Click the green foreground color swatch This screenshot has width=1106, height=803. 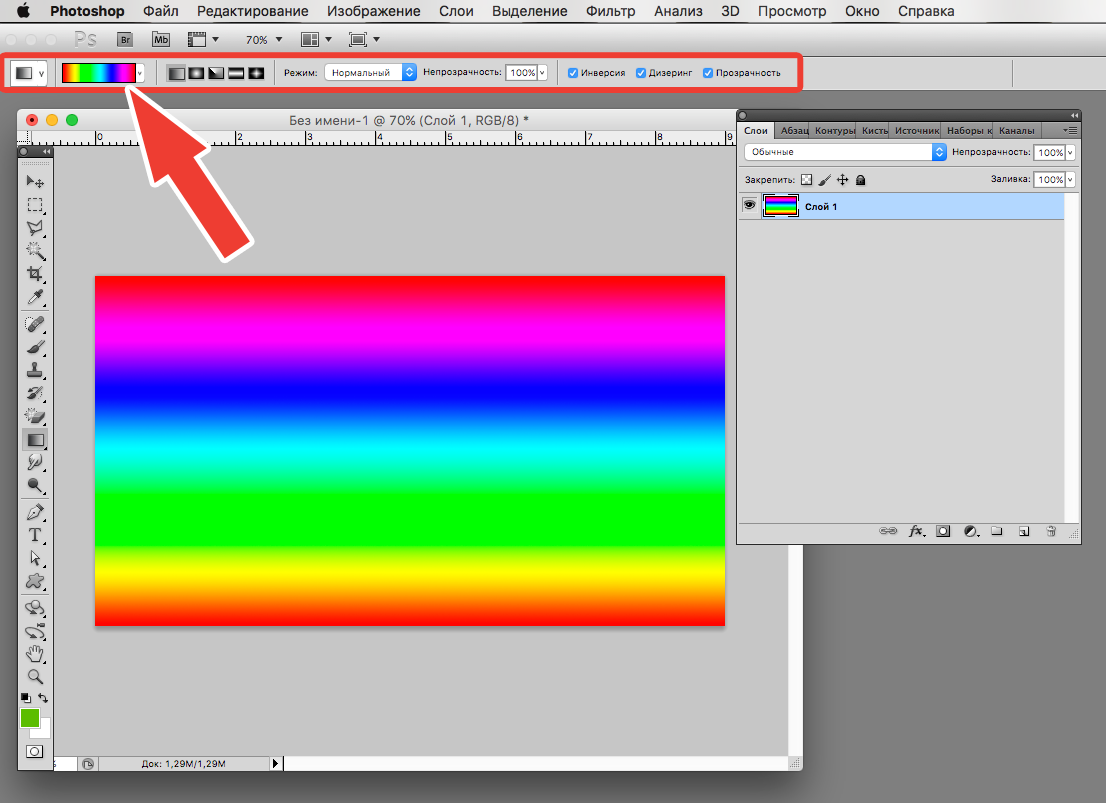pos(29,718)
